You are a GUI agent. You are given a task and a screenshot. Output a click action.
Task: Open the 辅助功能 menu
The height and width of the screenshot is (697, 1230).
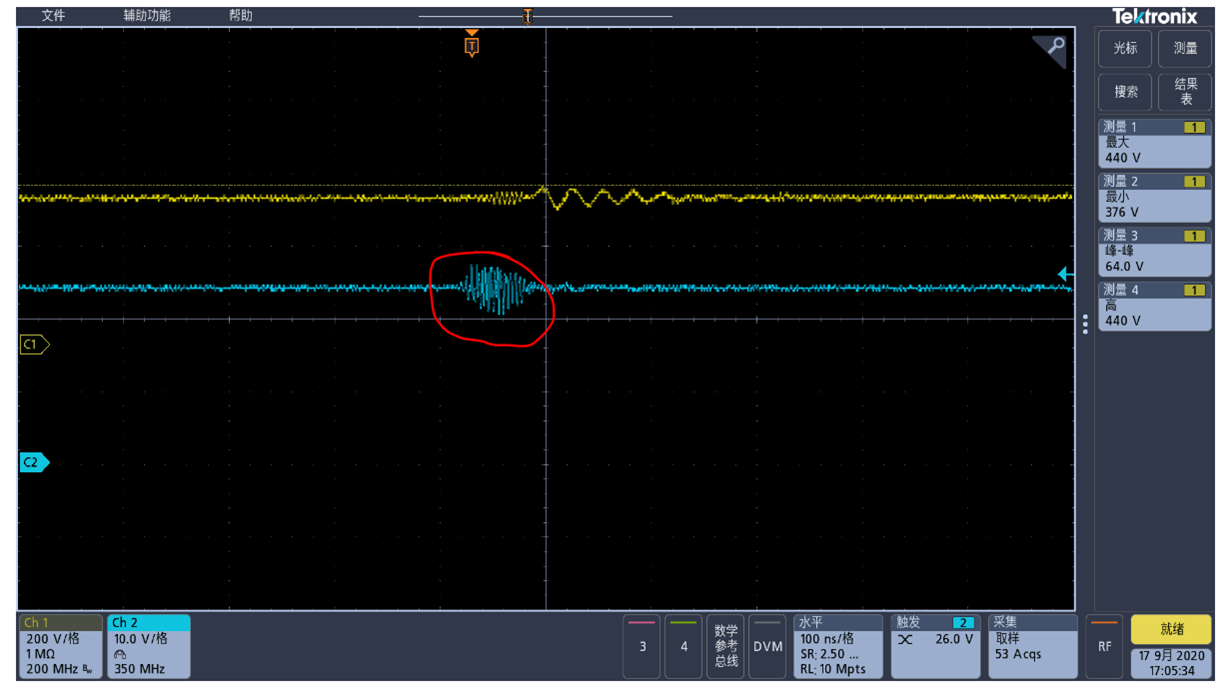tap(147, 16)
